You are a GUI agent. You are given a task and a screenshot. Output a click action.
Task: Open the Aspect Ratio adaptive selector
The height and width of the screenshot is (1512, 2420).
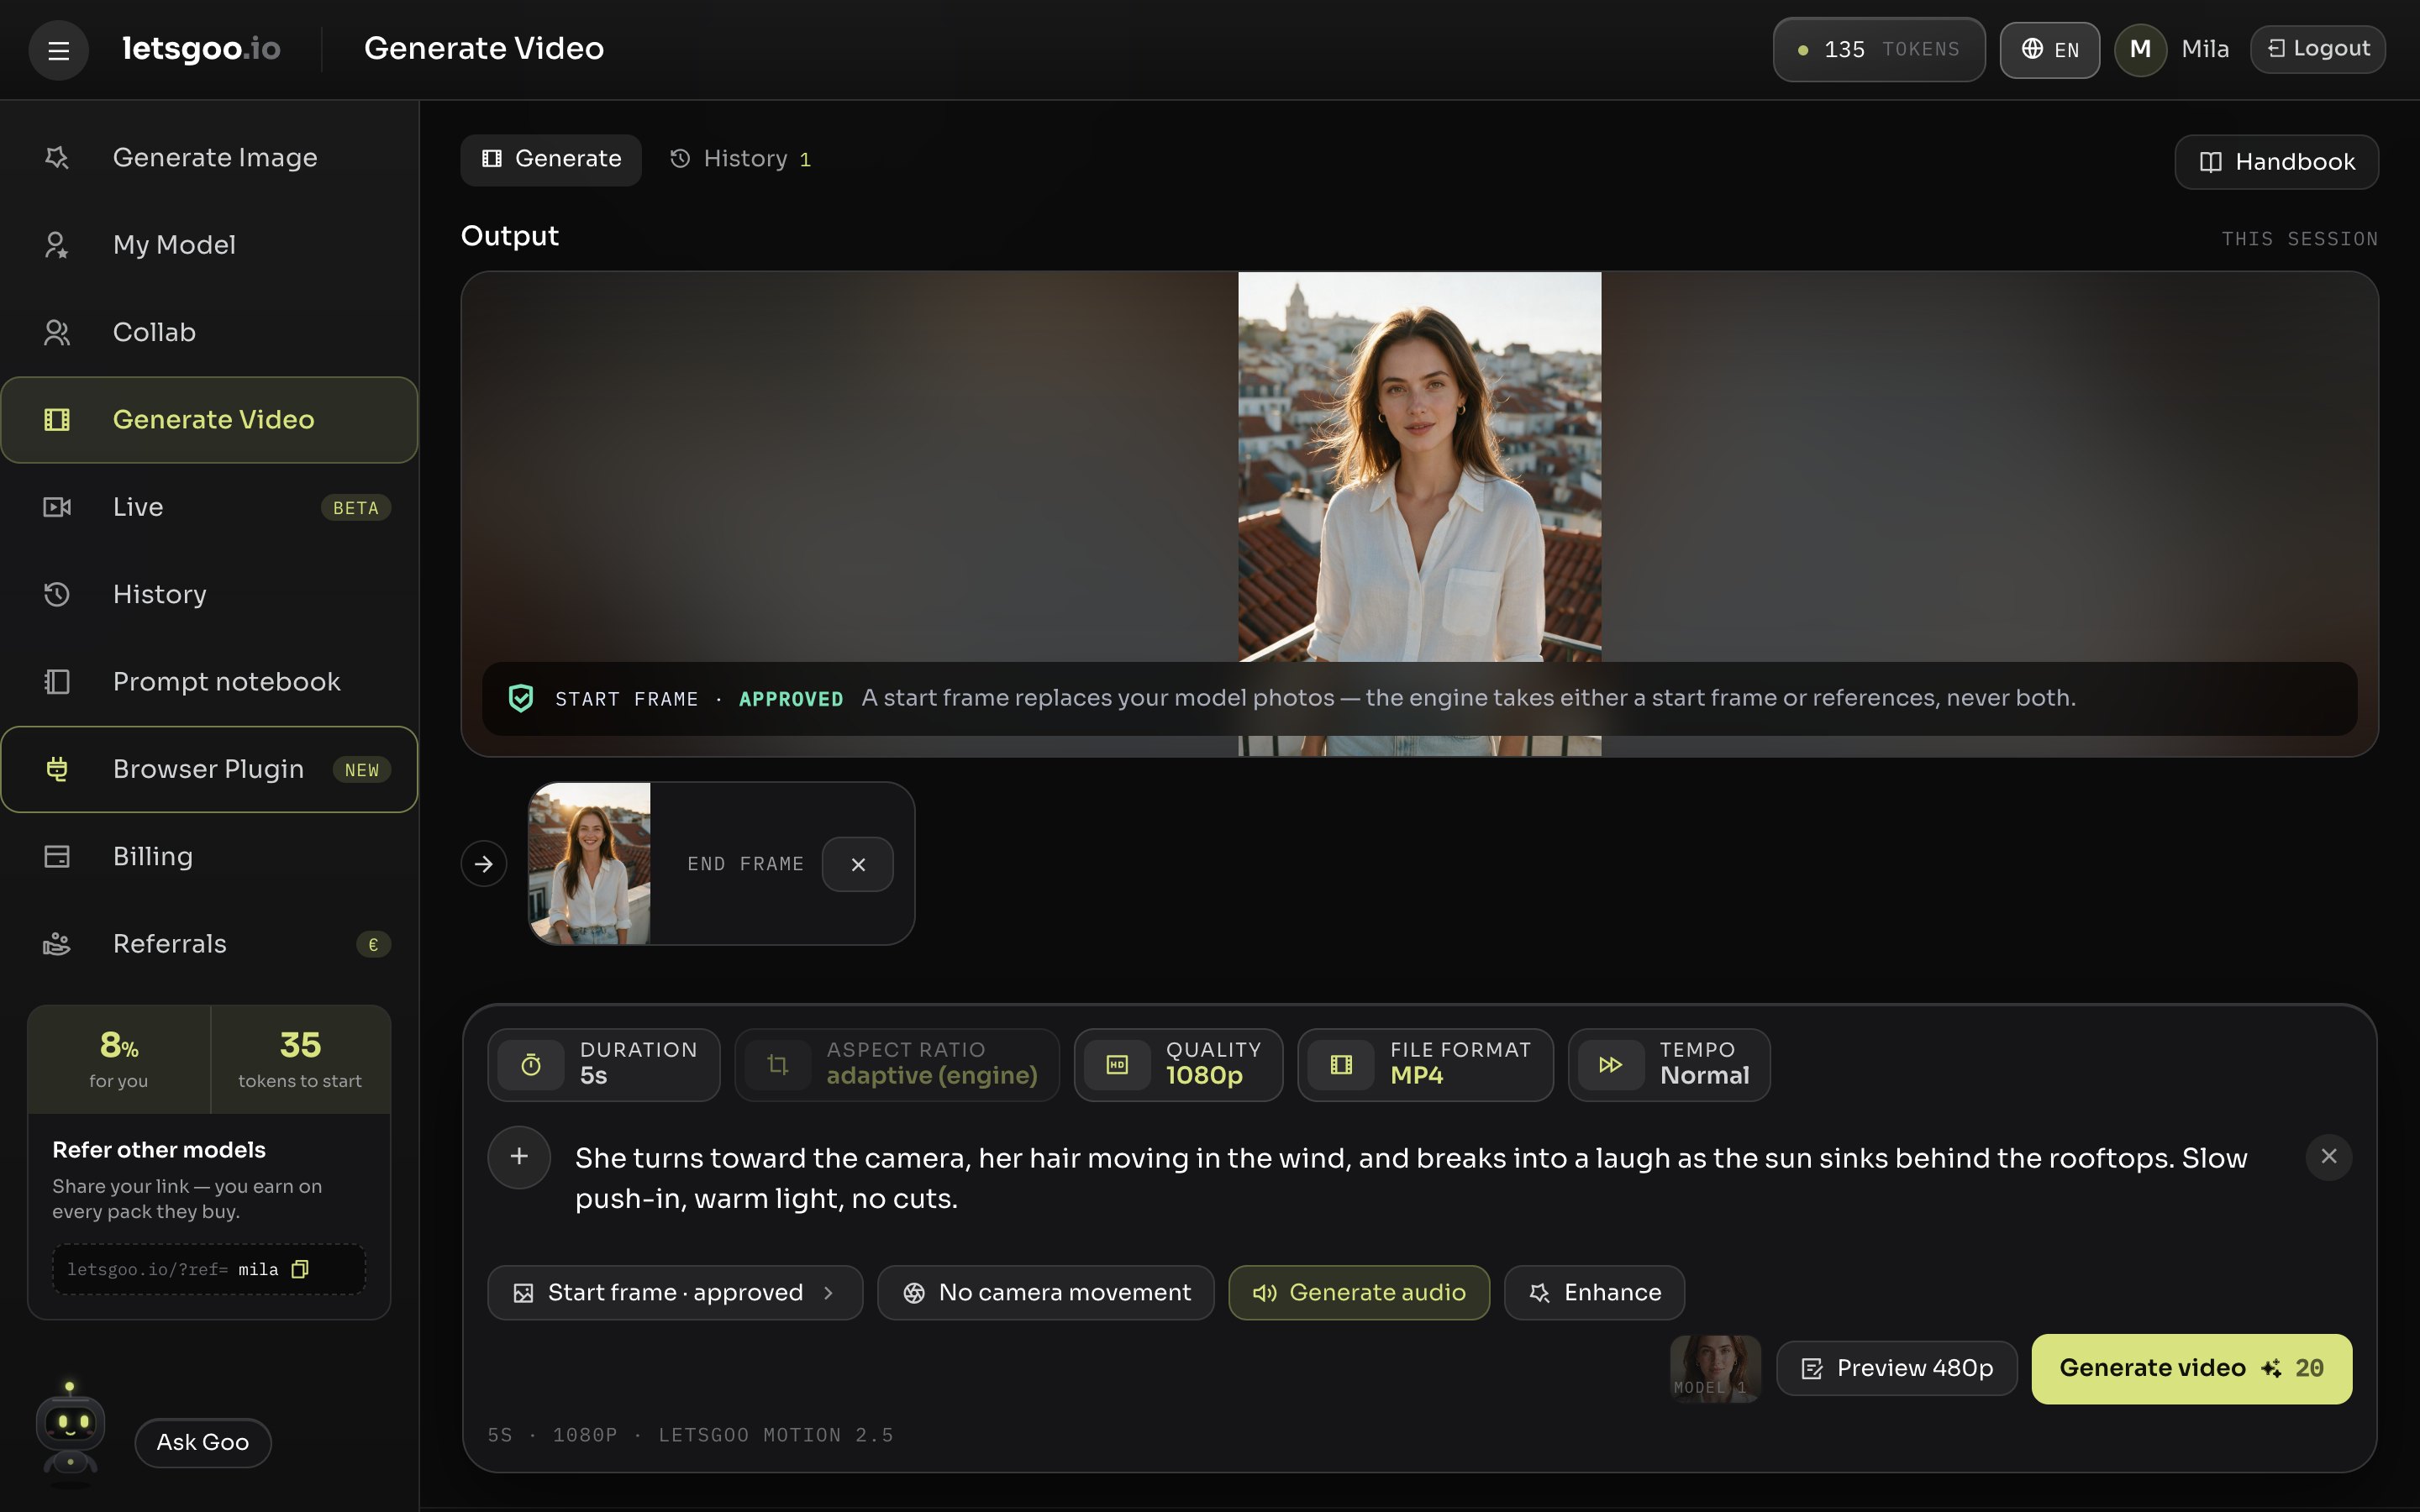tap(897, 1065)
